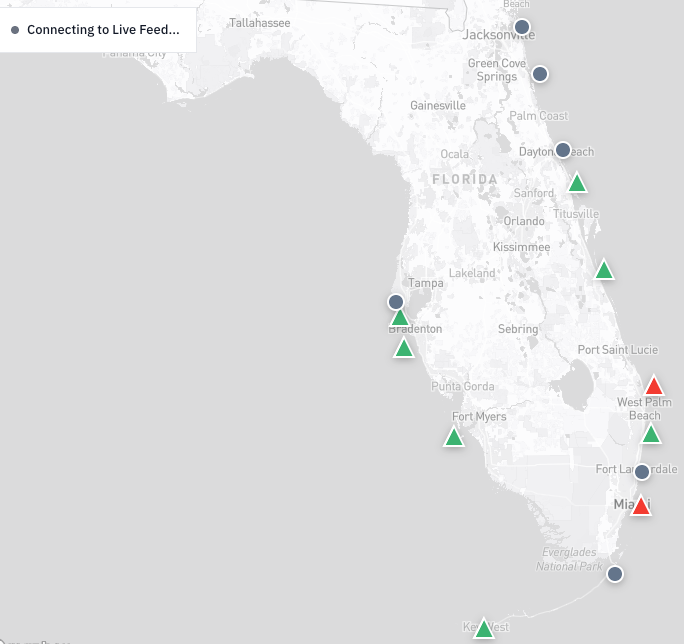Select the gray circle marker near Everglades National Park
The width and height of the screenshot is (684, 644).
(x=615, y=574)
